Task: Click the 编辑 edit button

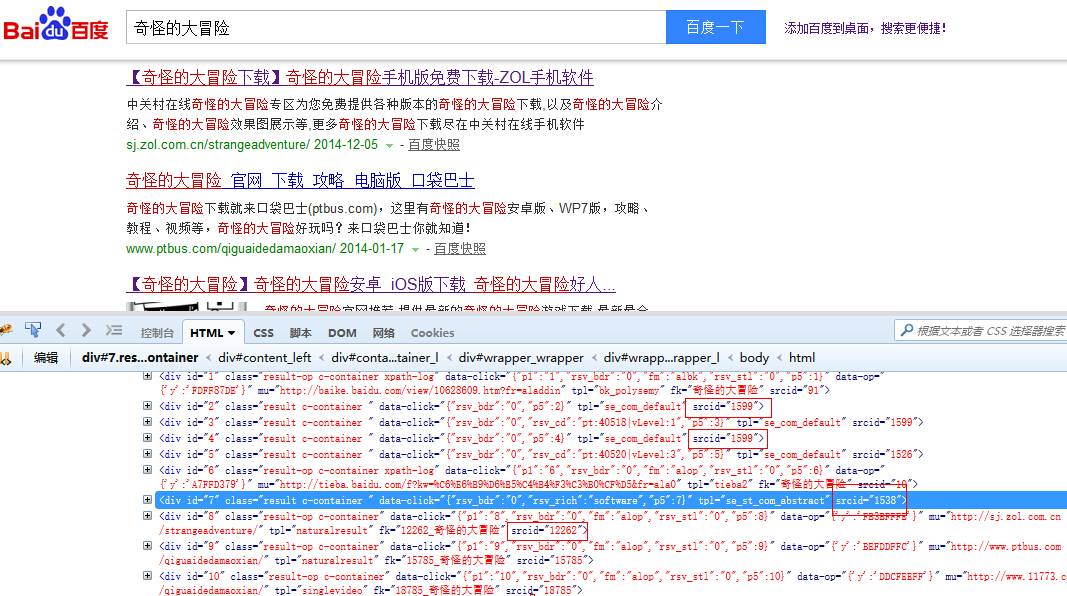Action: click(46, 357)
